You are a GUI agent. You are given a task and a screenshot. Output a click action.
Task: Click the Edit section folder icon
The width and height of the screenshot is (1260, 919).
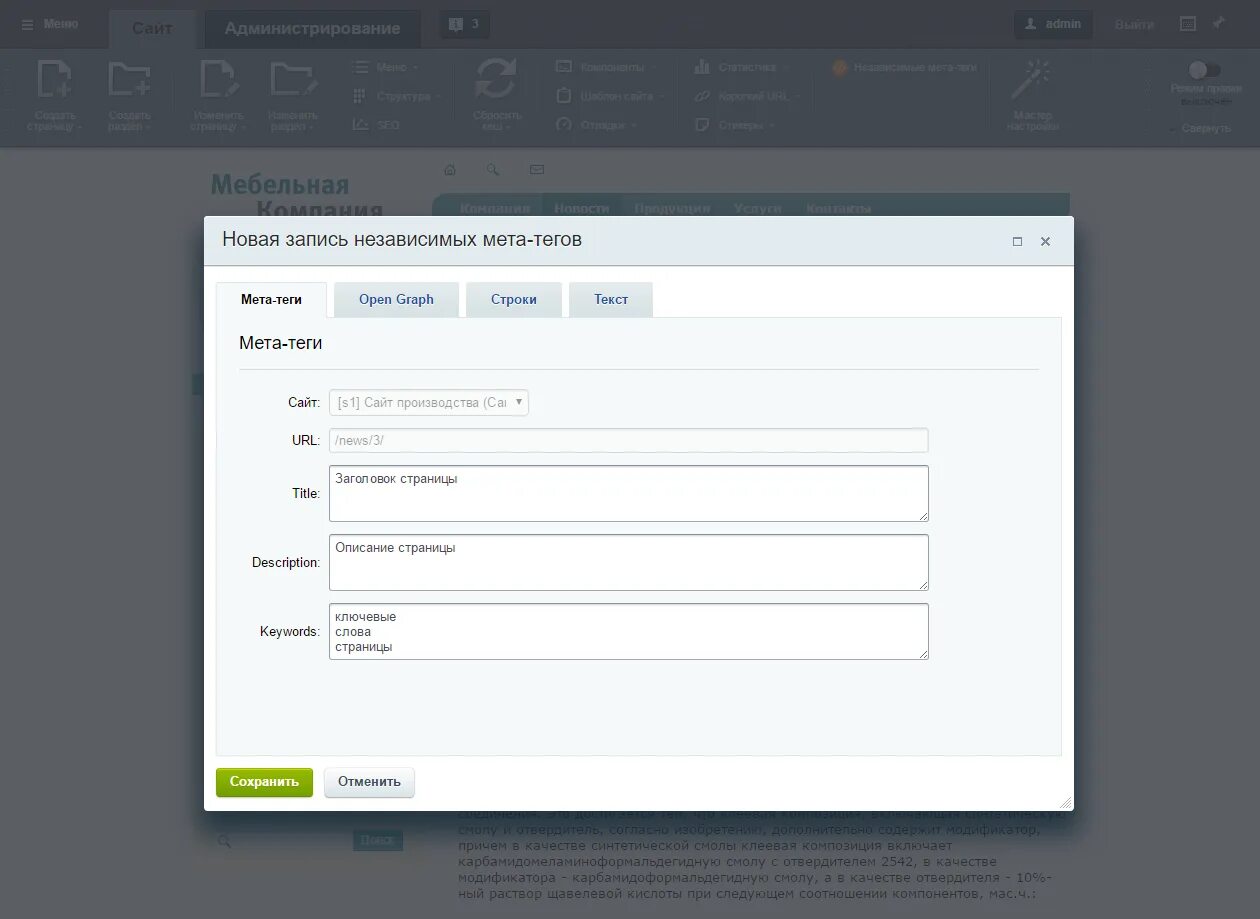293,81
